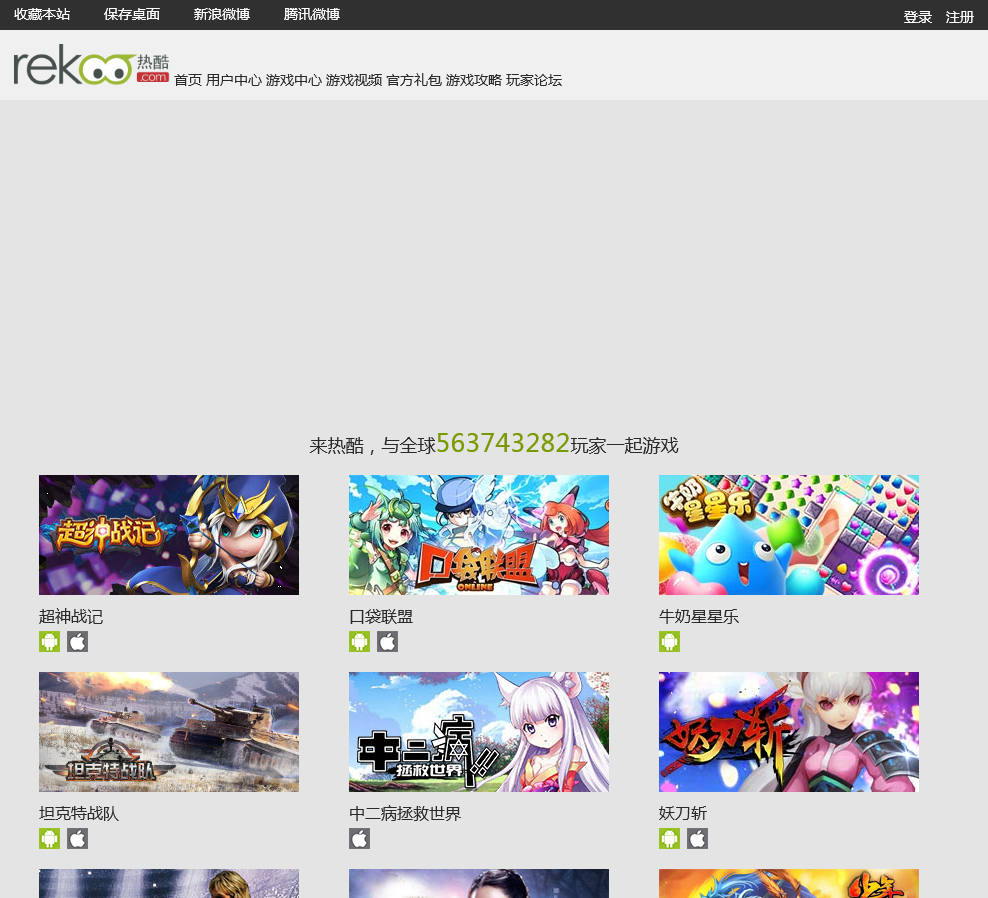This screenshot has width=988, height=898.
Task: Open 玩家论坛 navigation item
Action: pos(534,80)
